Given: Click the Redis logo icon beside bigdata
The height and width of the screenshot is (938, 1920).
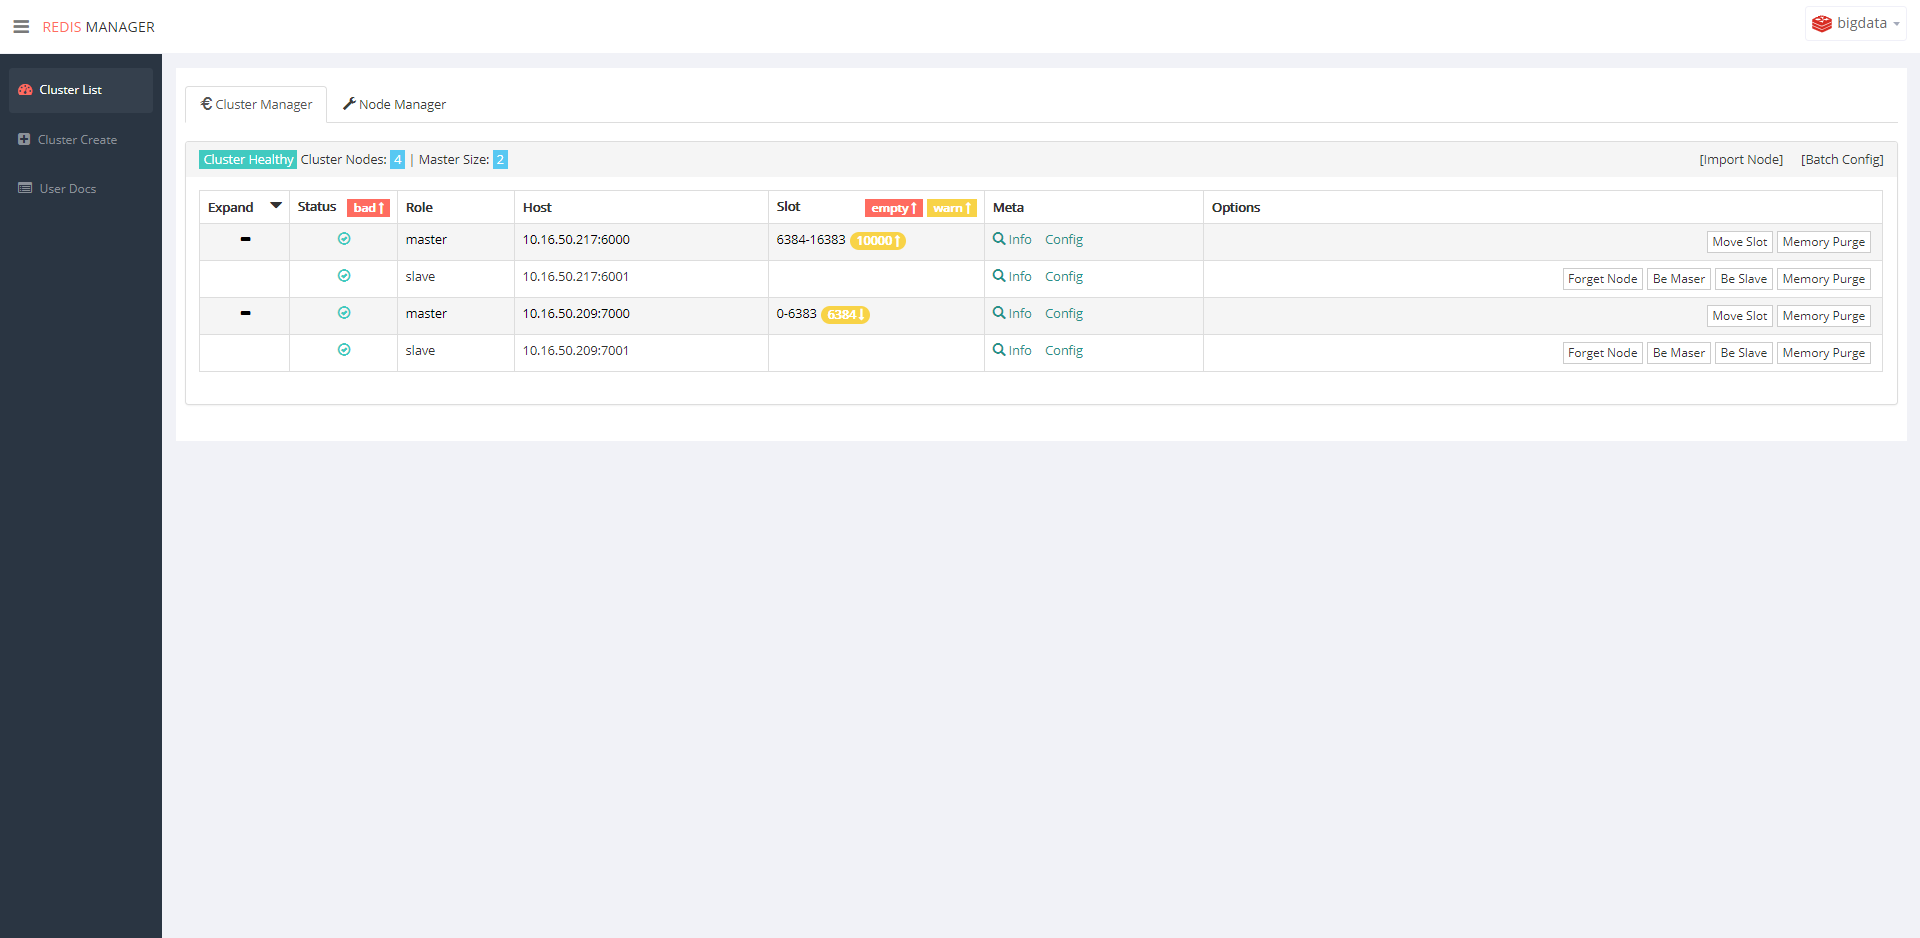Looking at the screenshot, I should coord(1822,23).
